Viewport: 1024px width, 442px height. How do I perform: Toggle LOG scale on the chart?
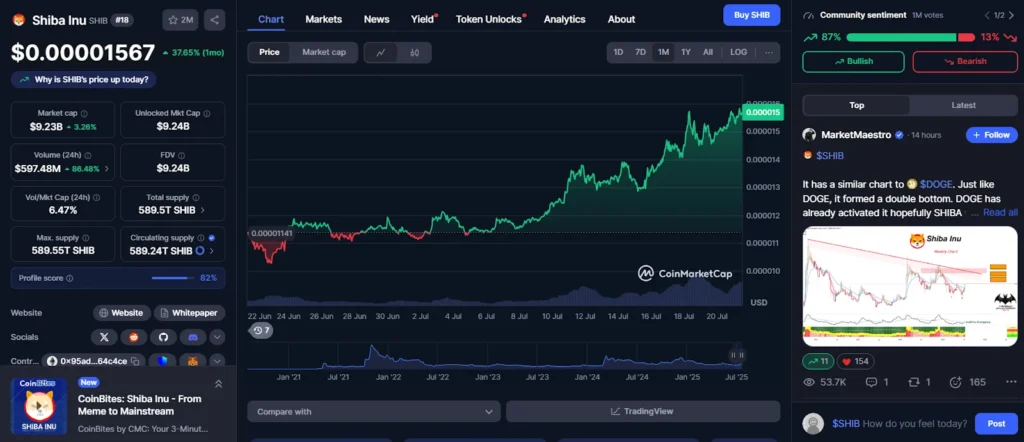coord(739,52)
